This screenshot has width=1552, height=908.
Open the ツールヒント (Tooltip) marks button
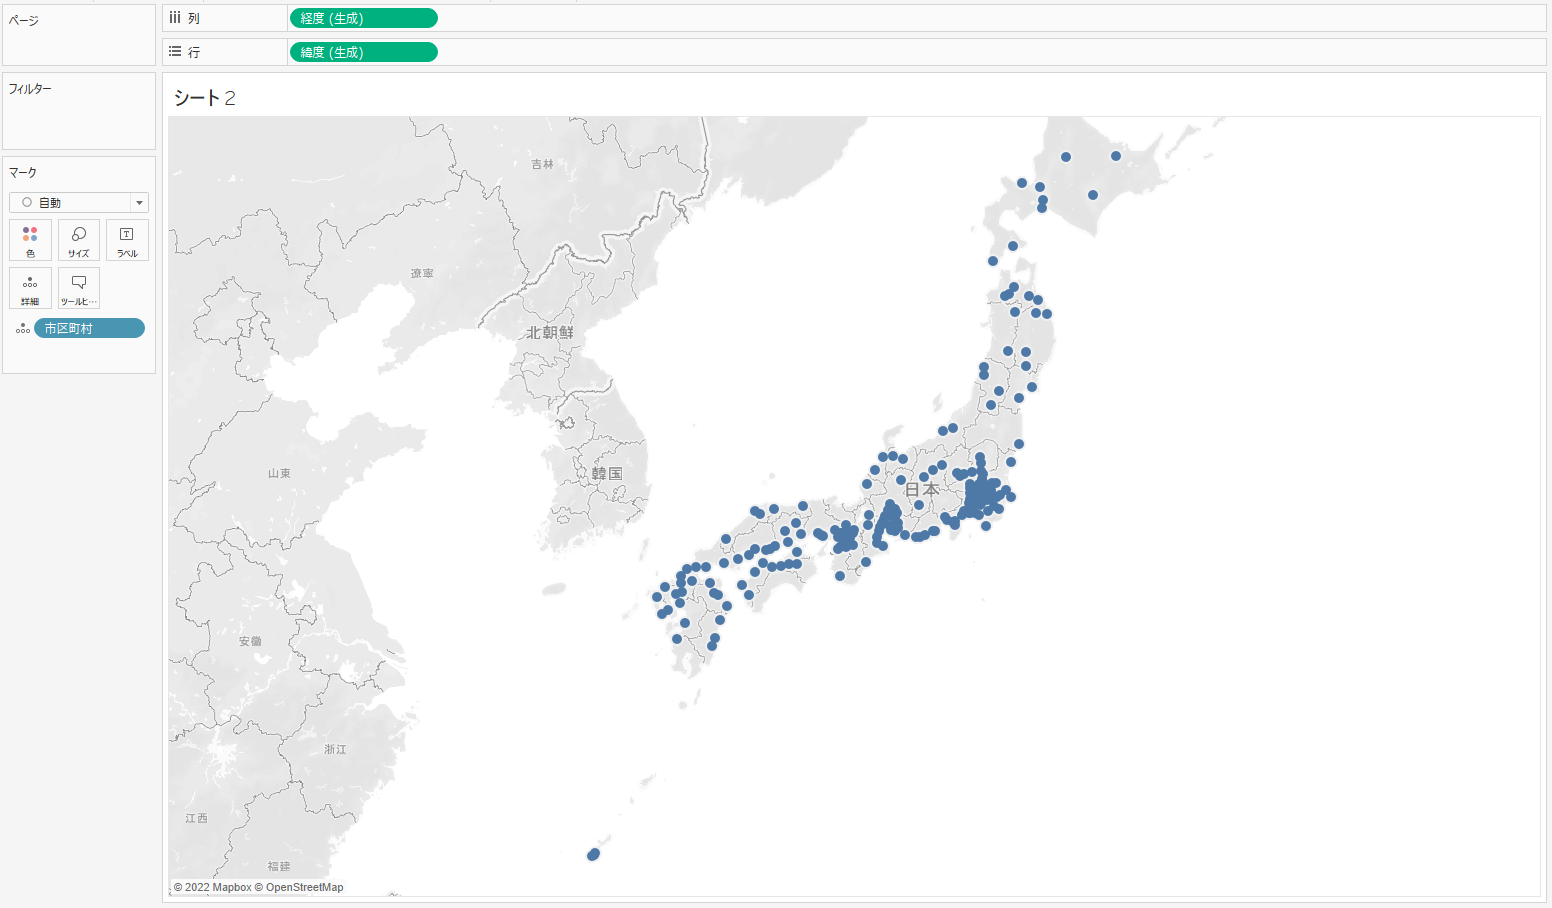click(79, 288)
